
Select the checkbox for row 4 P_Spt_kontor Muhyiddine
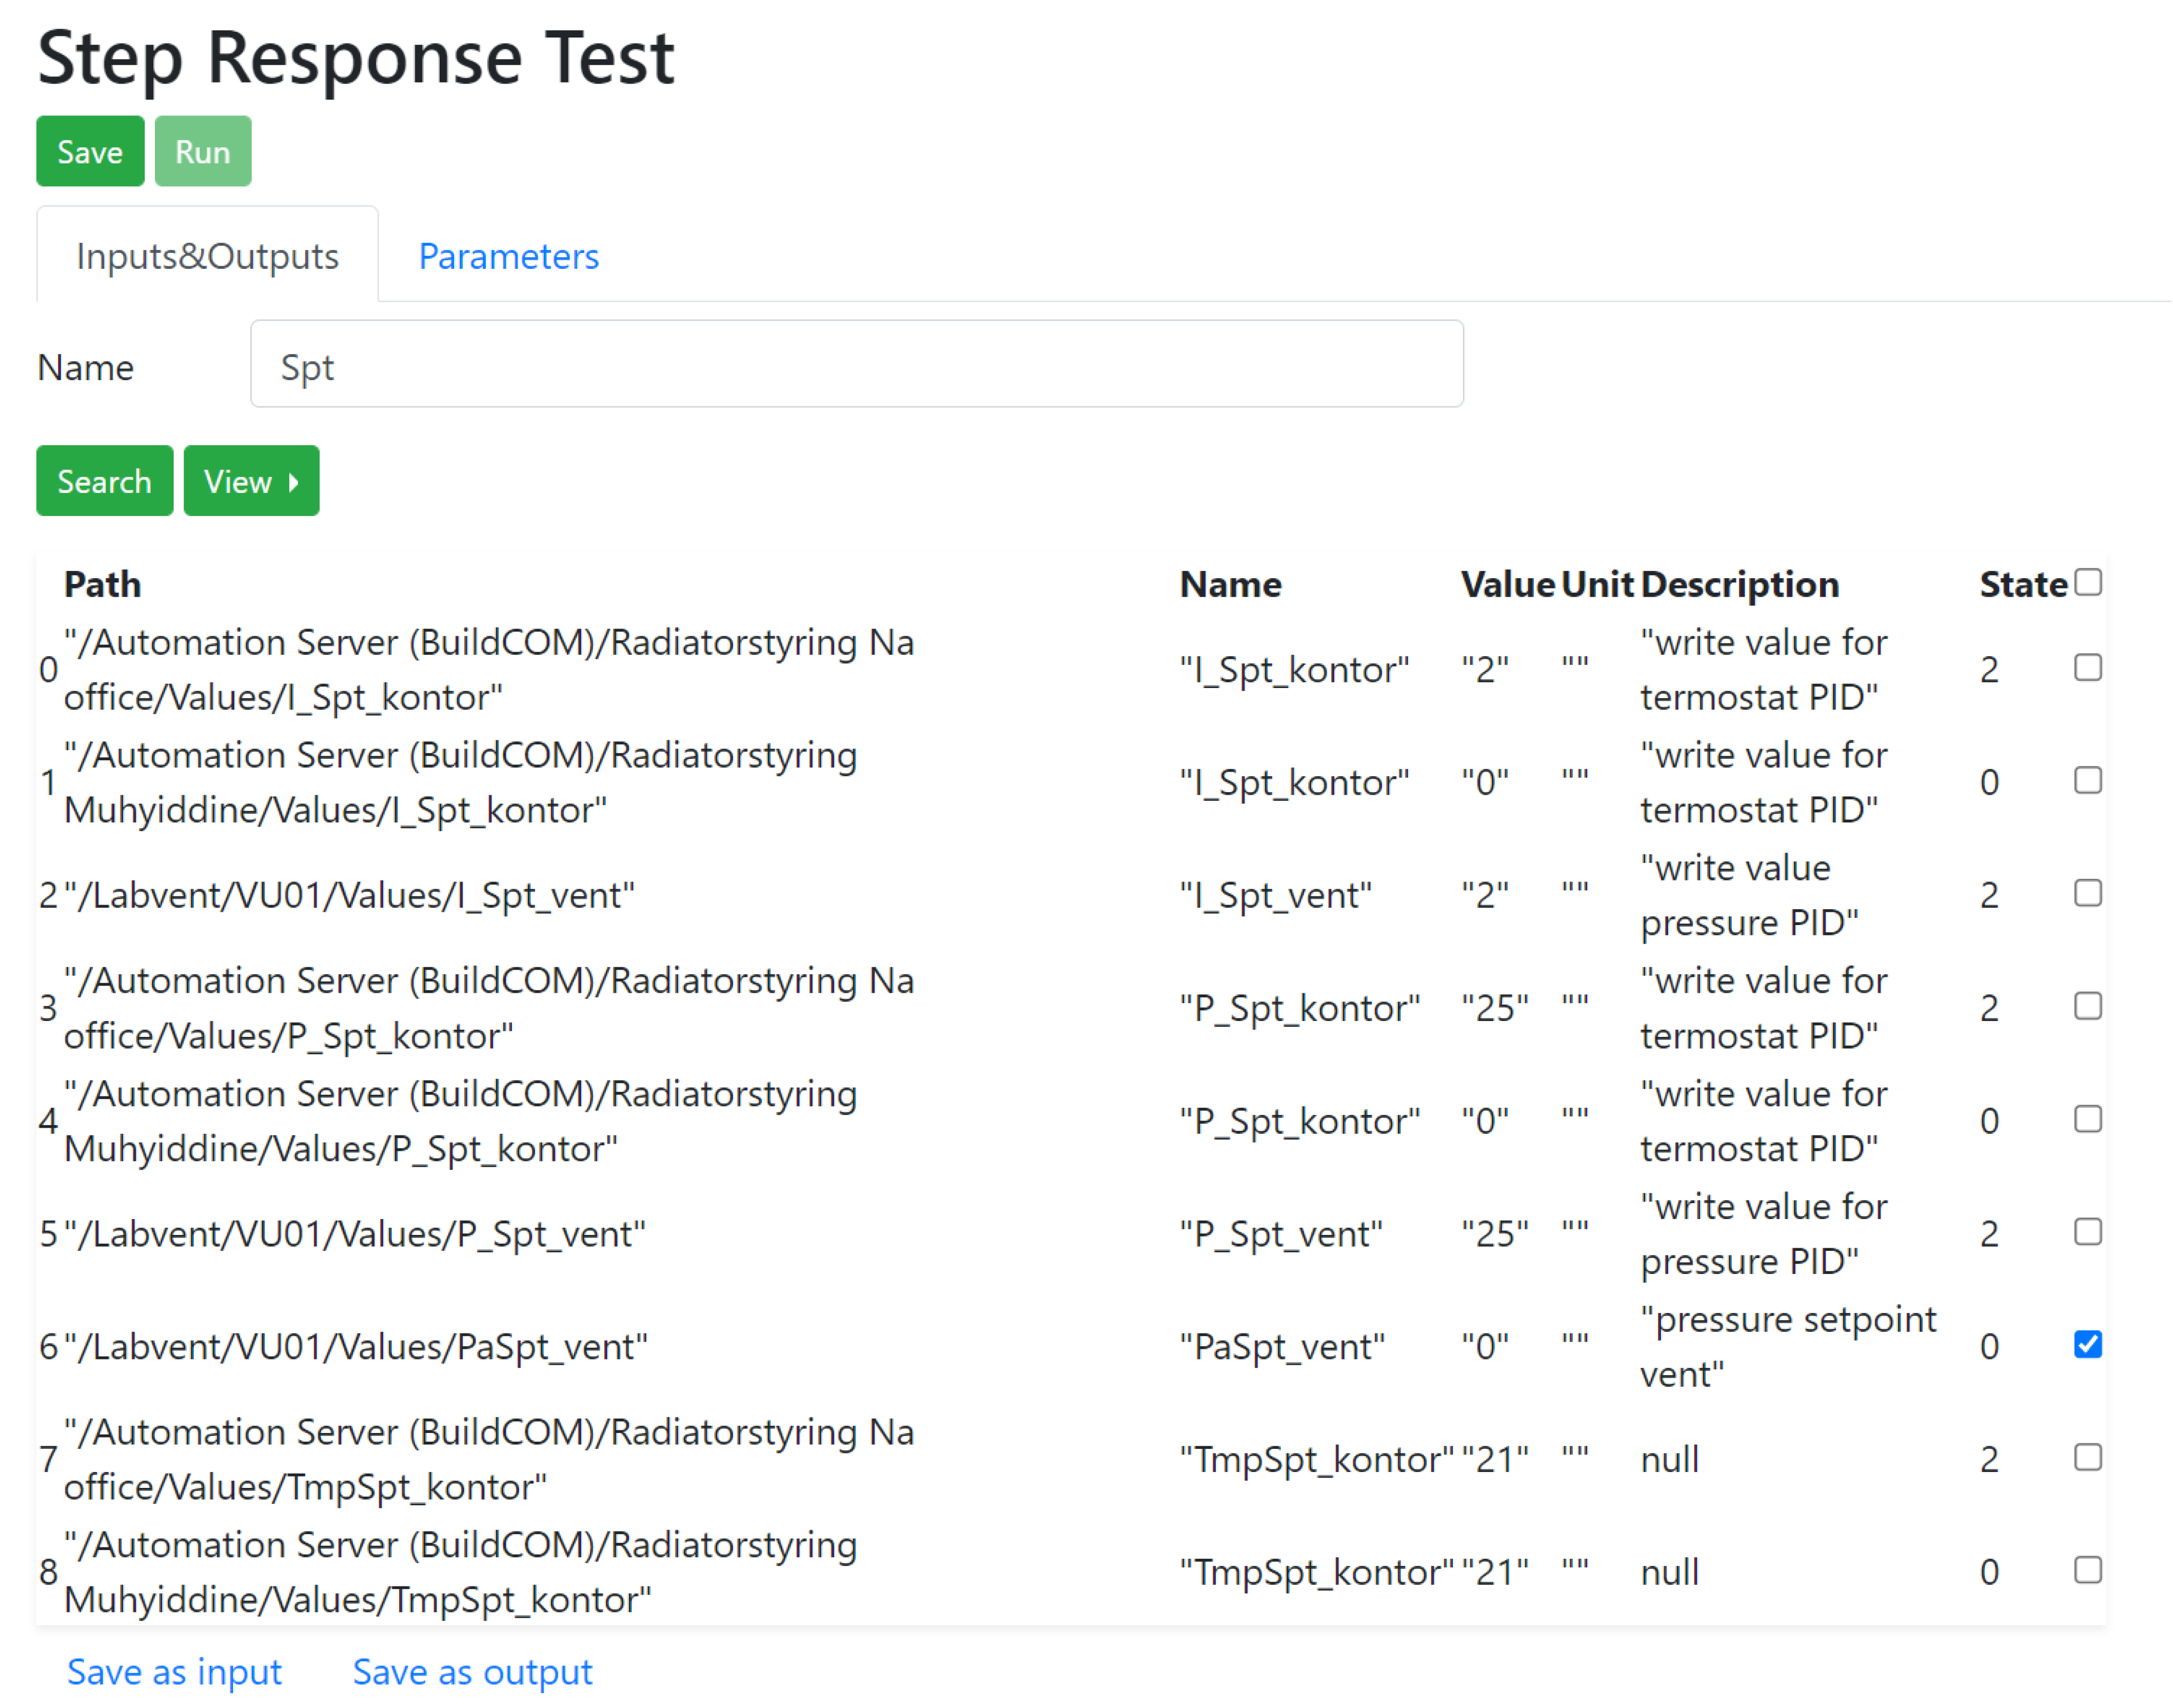tap(2088, 1119)
